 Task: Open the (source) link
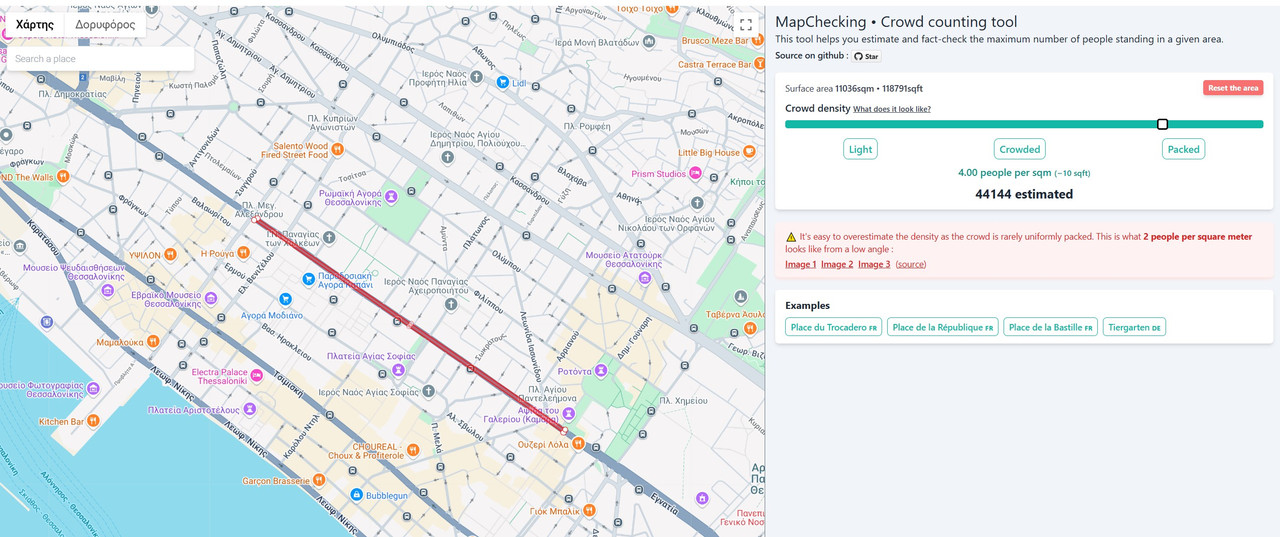(910, 264)
